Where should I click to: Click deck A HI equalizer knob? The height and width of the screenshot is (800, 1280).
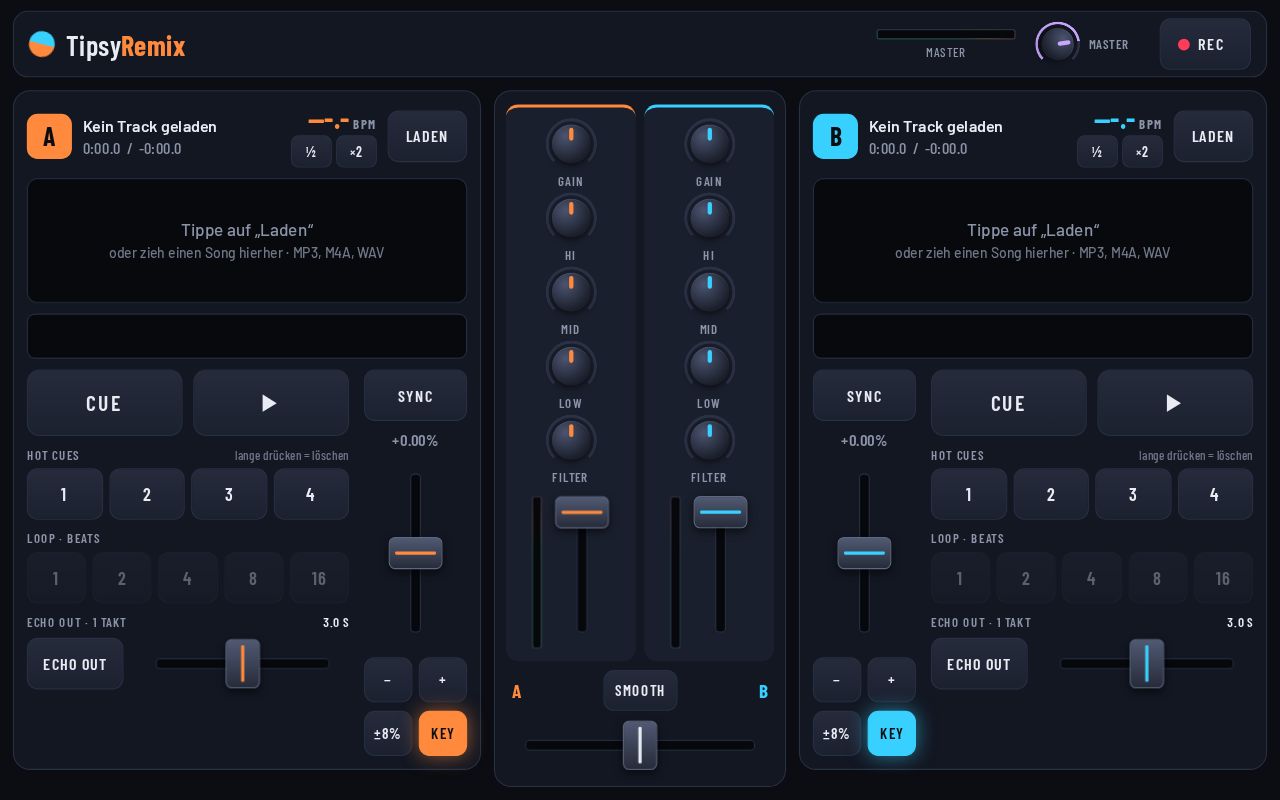click(571, 218)
